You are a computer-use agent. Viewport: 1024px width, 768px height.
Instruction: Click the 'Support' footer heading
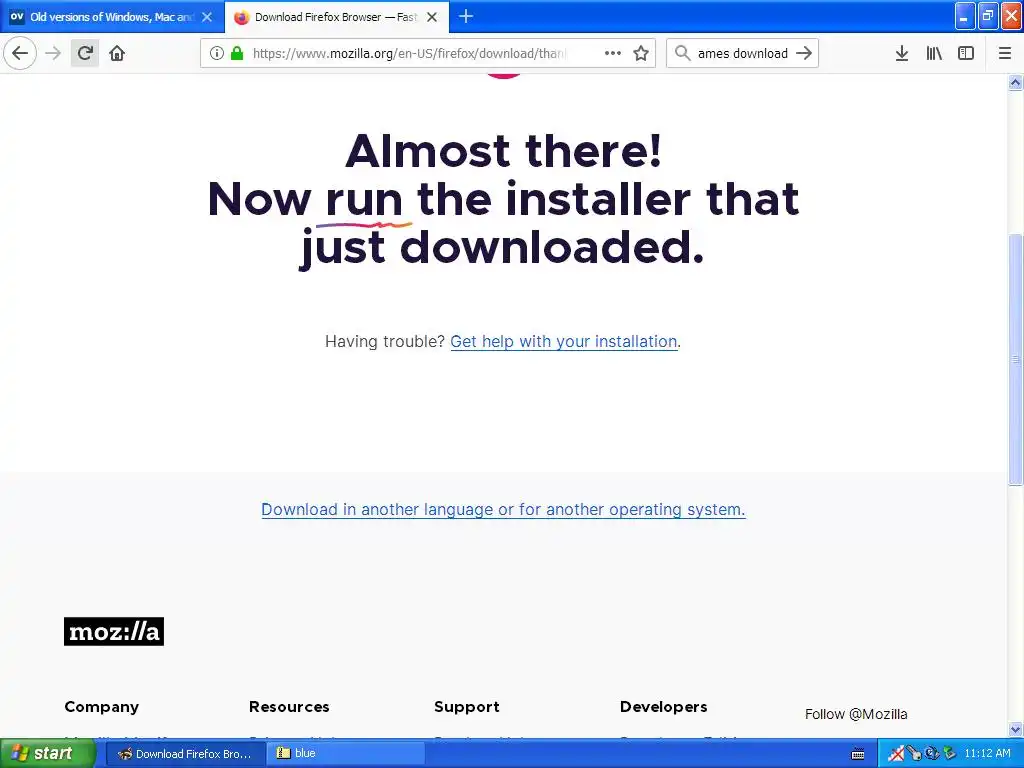pos(466,707)
